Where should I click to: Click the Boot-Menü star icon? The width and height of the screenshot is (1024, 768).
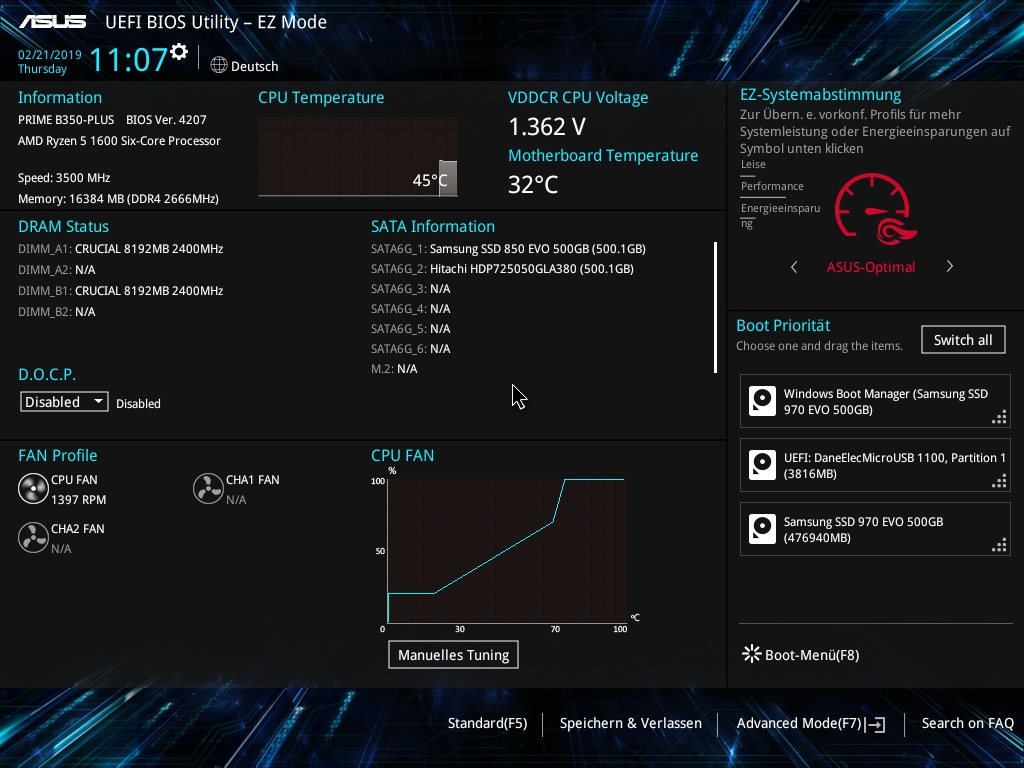tap(752, 654)
